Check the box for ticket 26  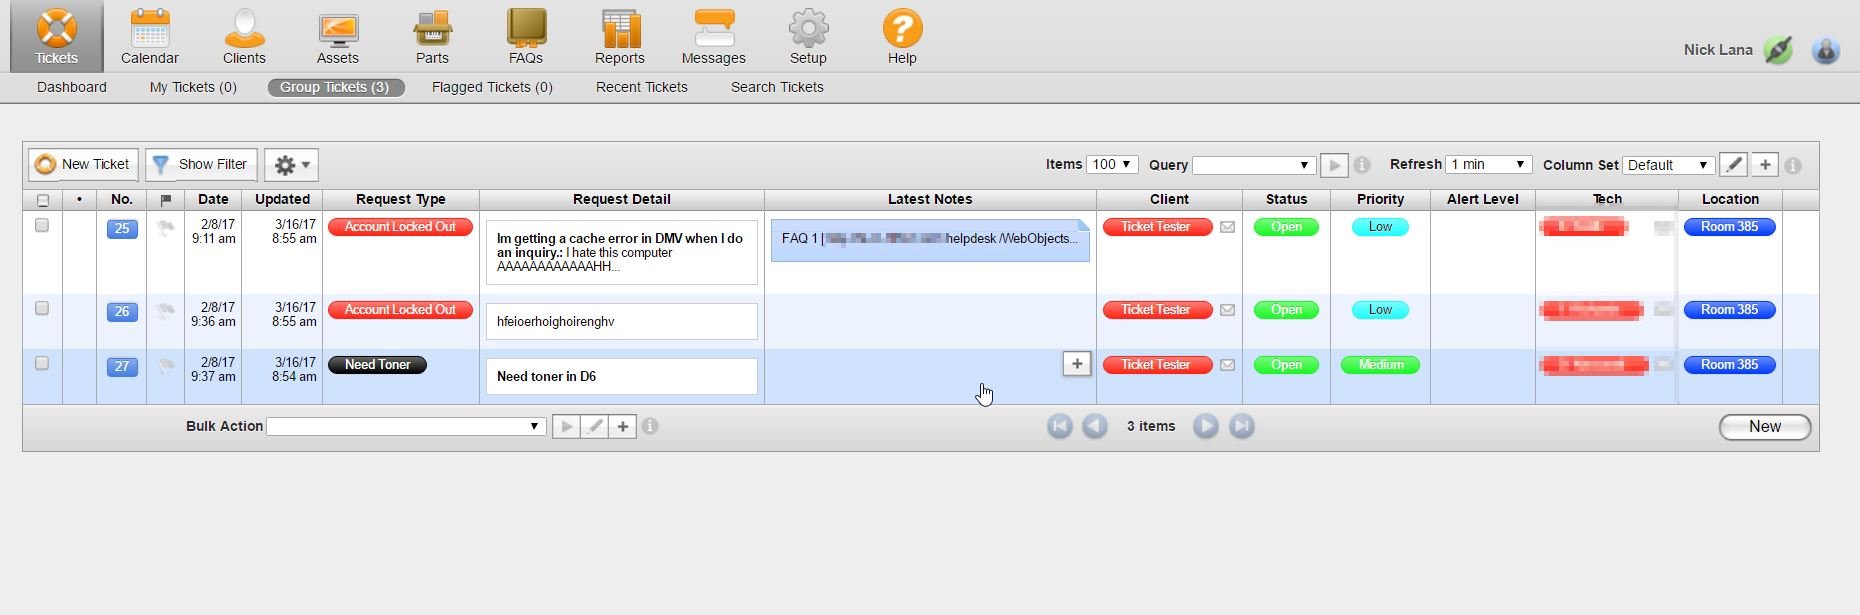[x=42, y=308]
